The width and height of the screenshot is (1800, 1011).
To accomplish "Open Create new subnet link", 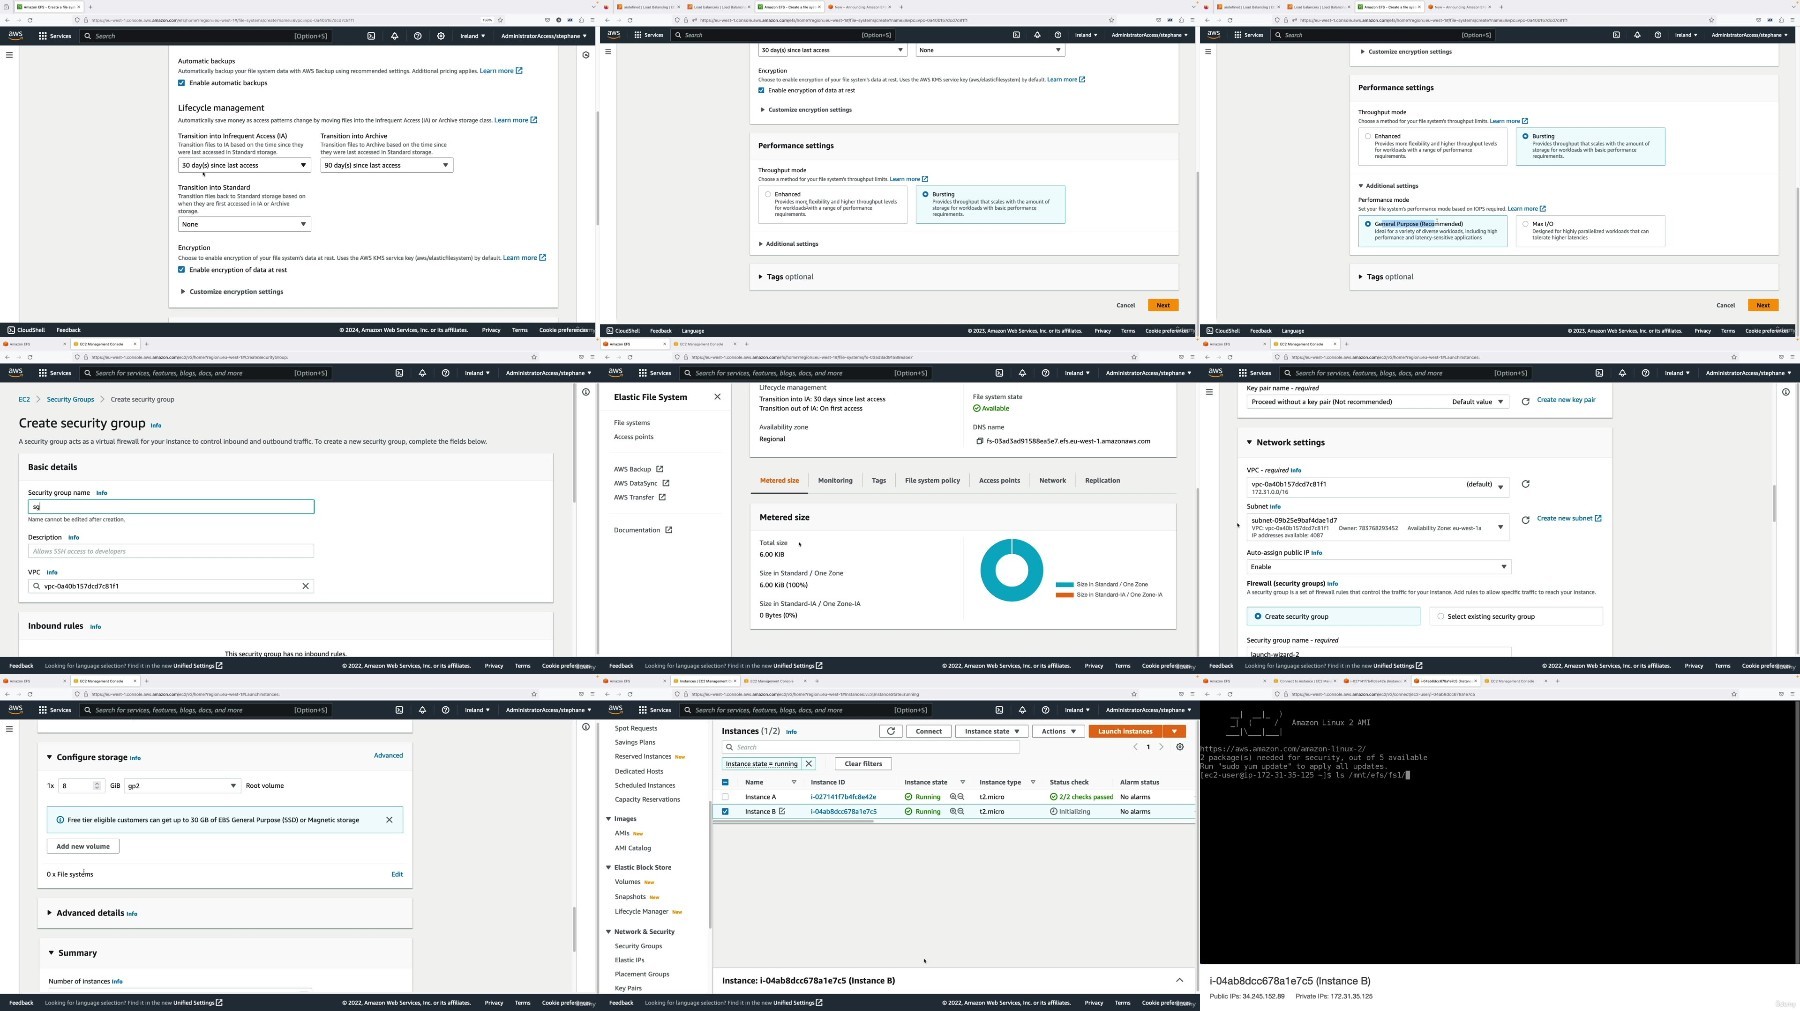I will pos(1569,518).
